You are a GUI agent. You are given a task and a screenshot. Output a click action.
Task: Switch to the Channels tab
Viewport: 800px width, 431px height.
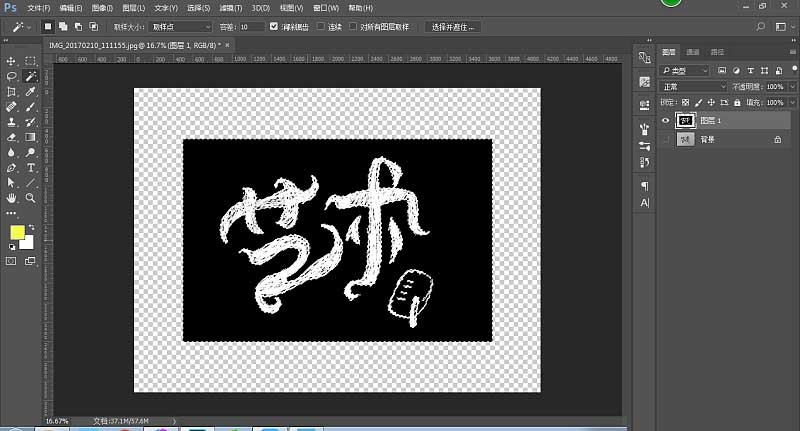[693, 52]
